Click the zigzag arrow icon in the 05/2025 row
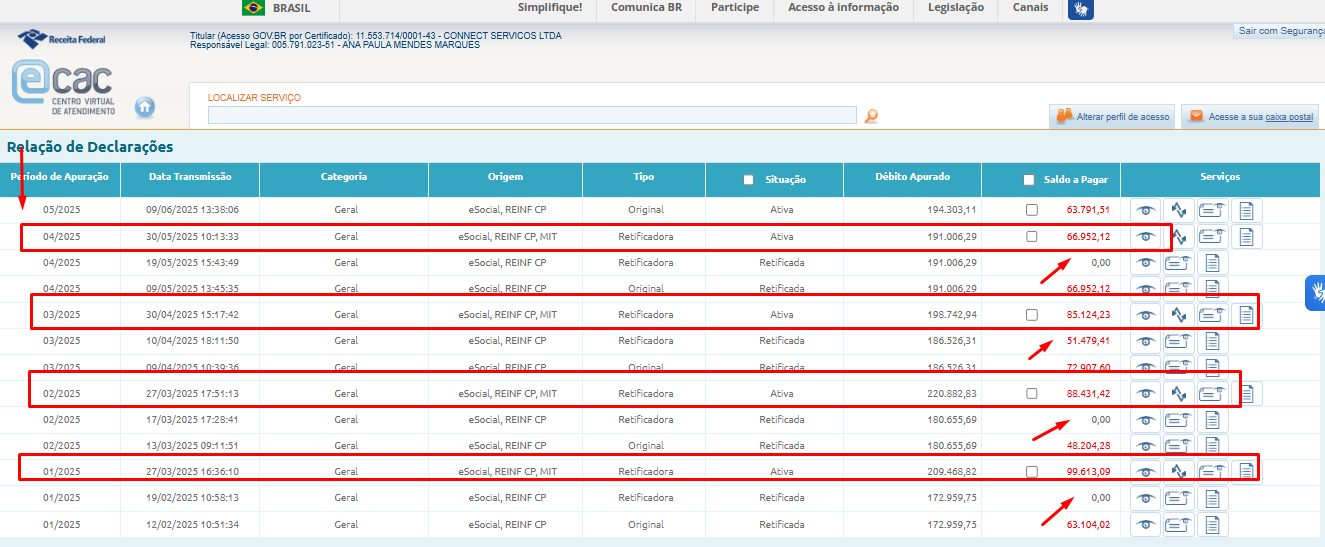 tap(1179, 210)
